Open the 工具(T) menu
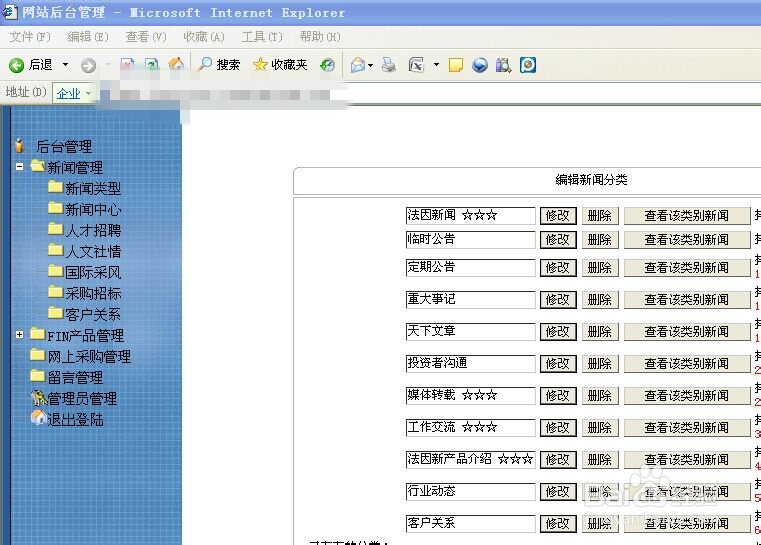 click(262, 37)
